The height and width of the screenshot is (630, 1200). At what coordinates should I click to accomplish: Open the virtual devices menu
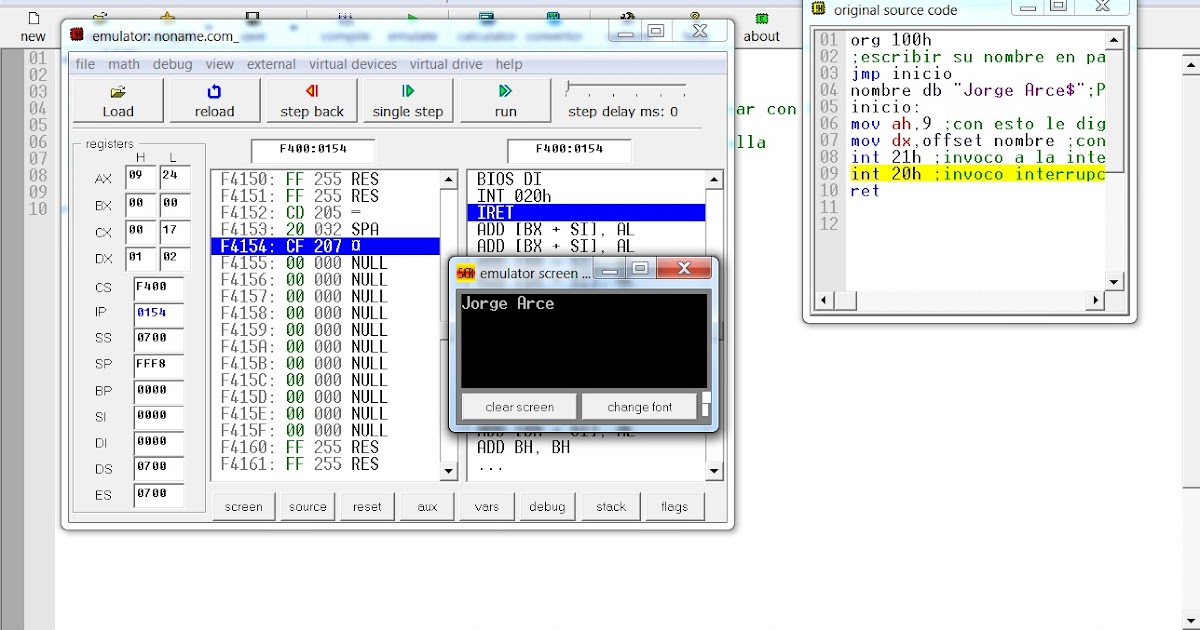(353, 64)
